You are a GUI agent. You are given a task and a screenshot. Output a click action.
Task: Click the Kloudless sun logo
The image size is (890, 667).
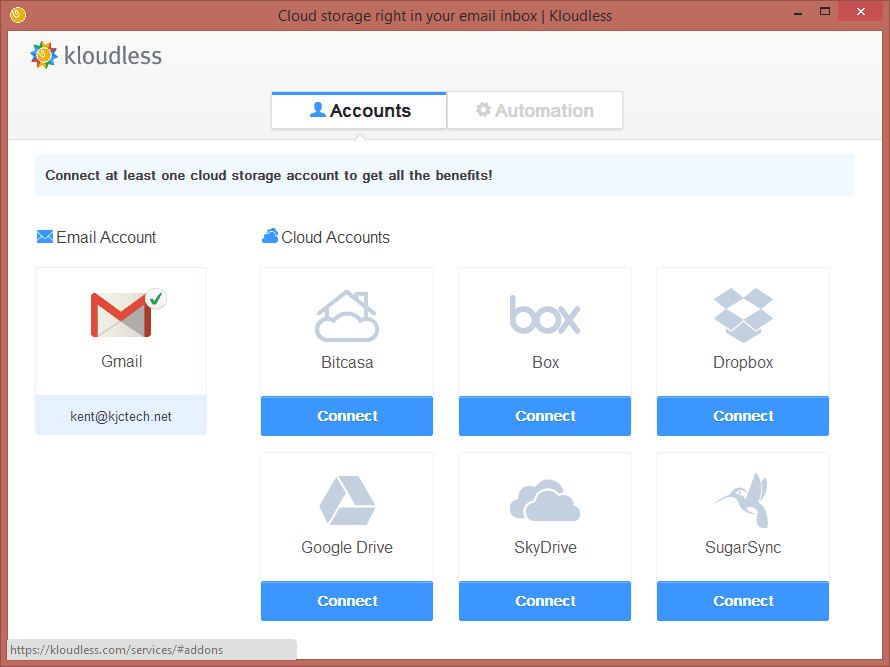44,55
